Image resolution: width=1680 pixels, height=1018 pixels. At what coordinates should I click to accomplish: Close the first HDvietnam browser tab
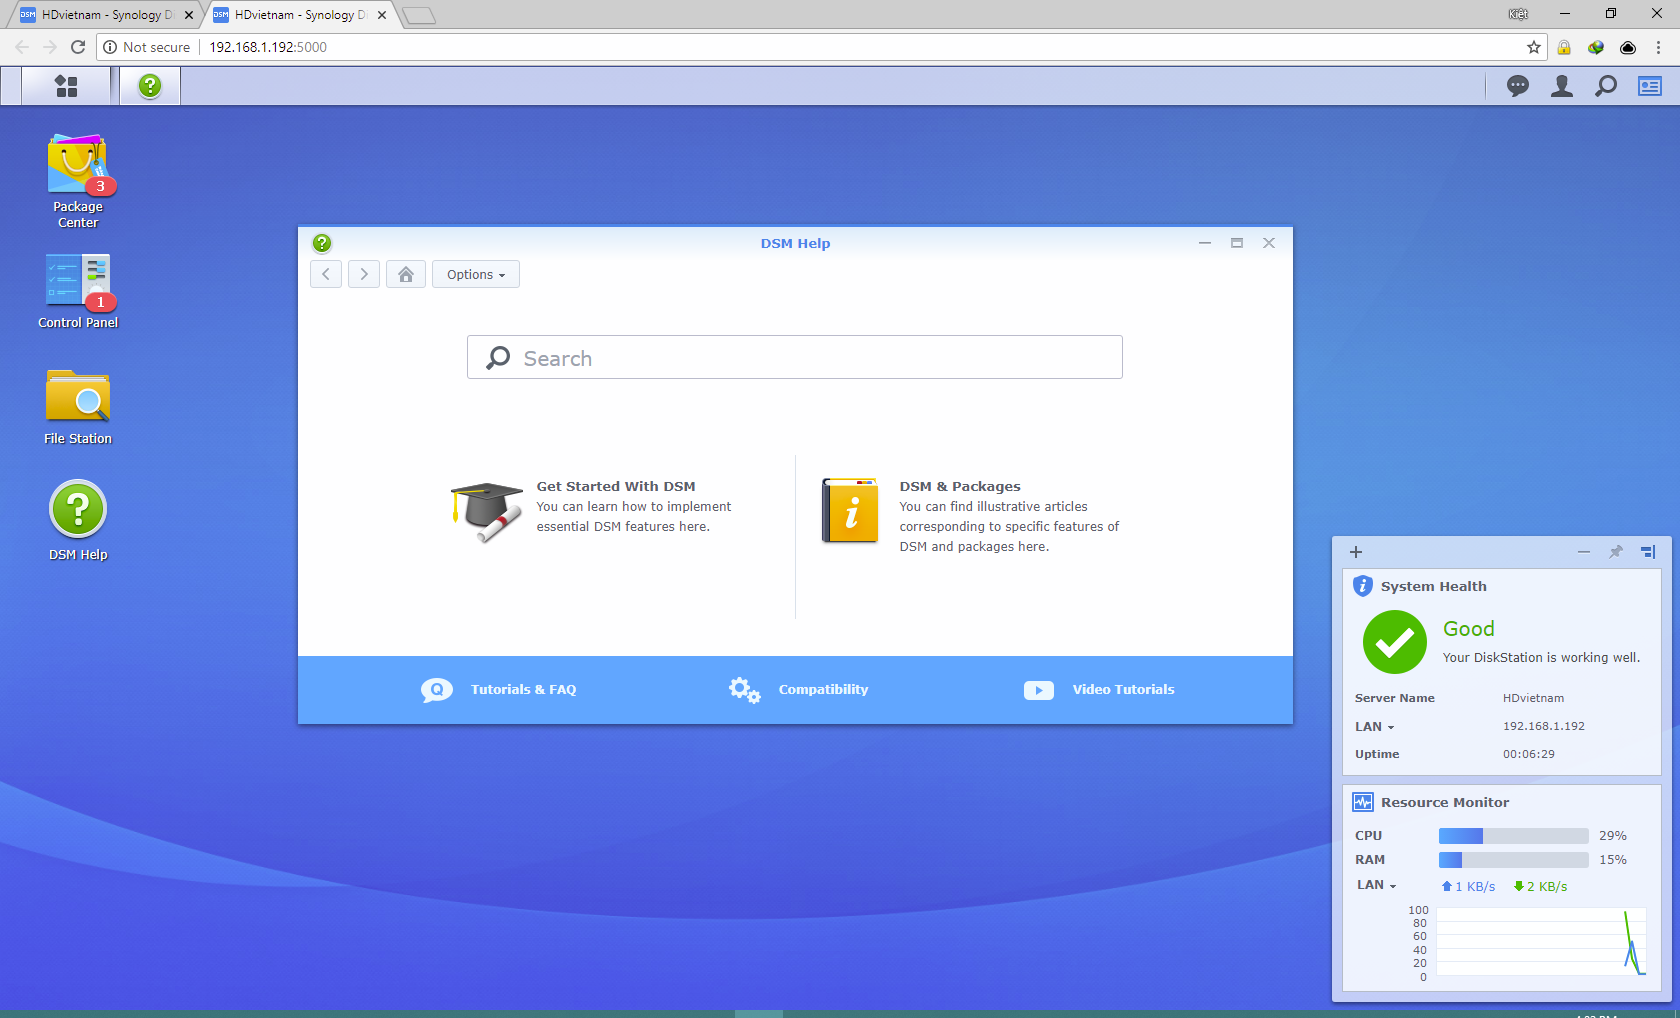click(x=189, y=15)
